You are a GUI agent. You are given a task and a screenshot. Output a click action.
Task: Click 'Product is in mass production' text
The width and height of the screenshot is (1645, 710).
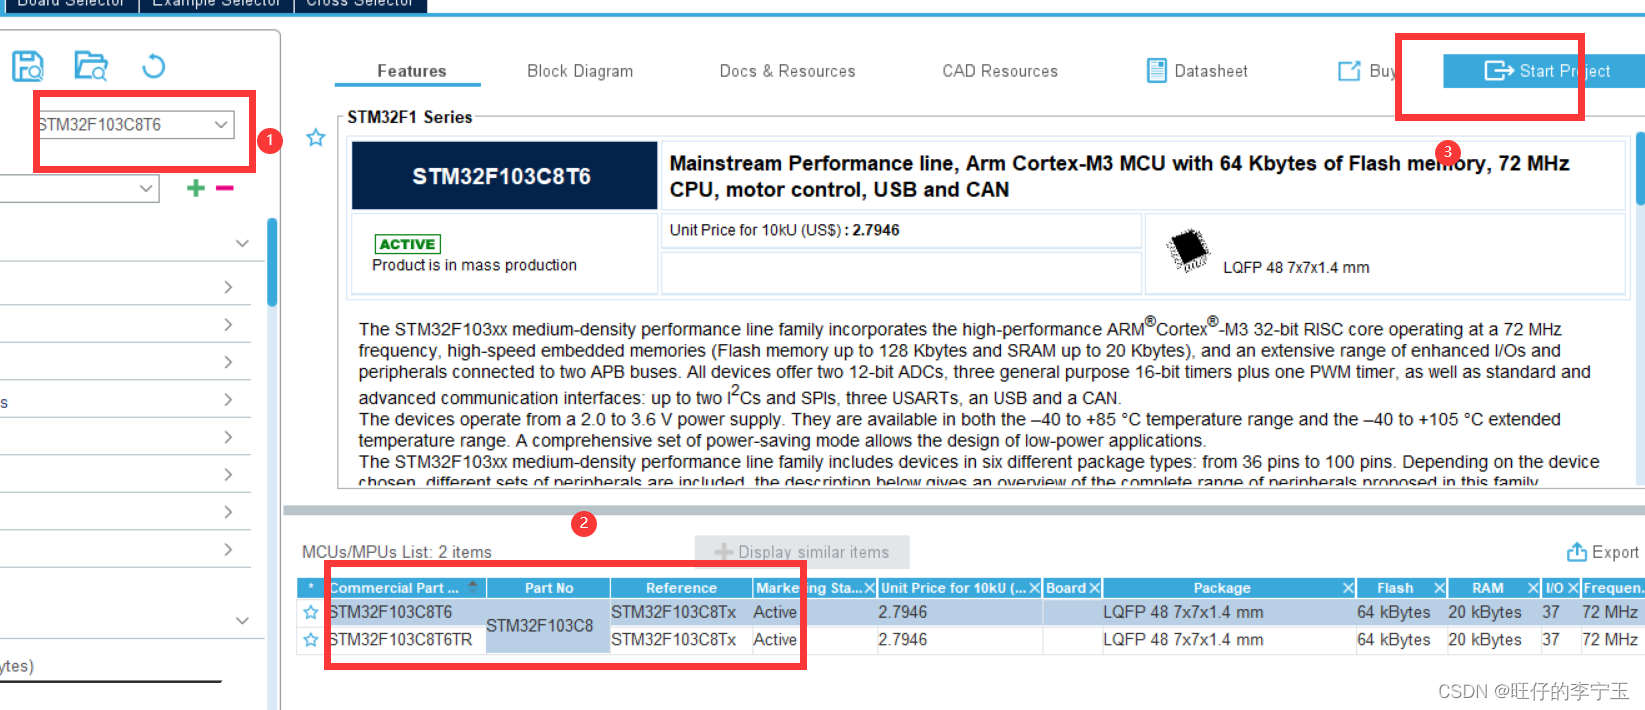474,265
